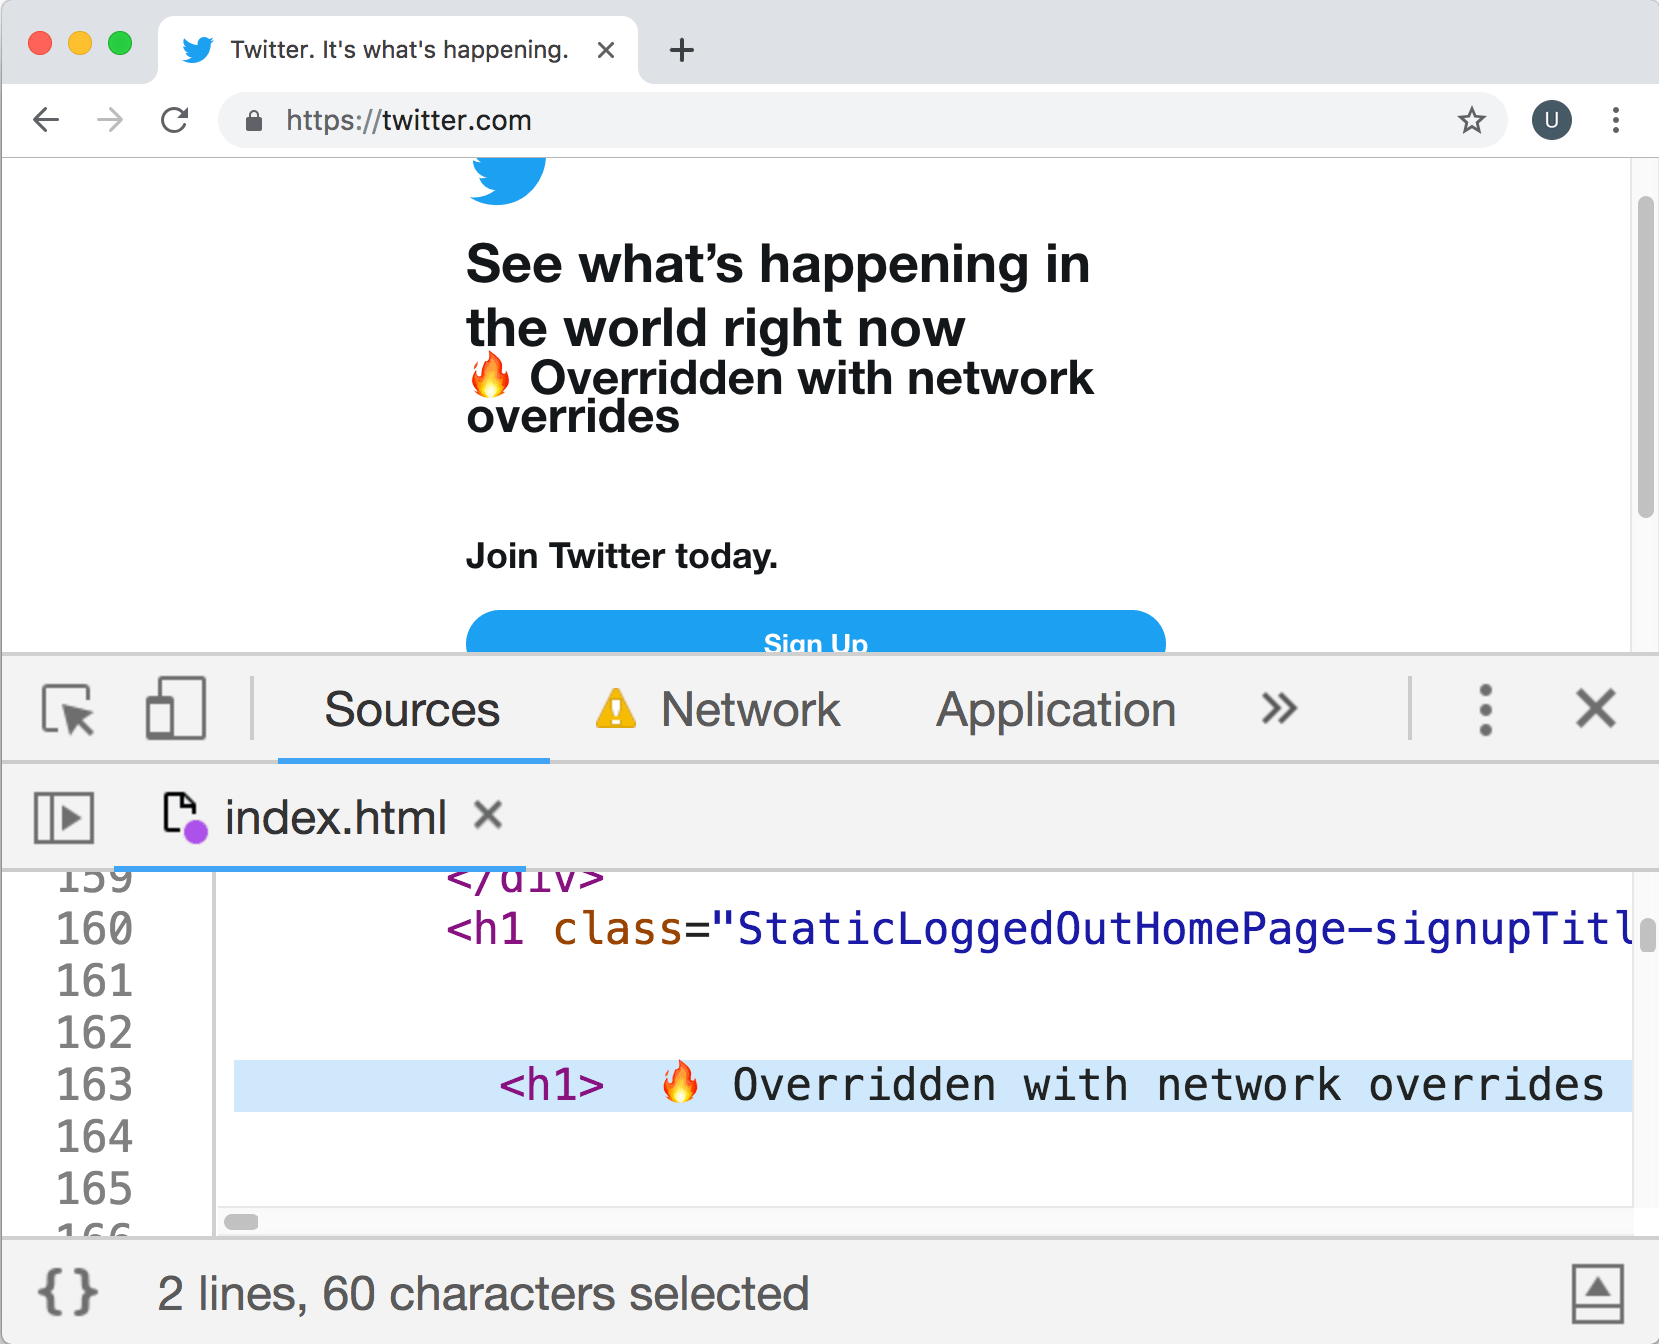Click the code editor vertical scrollbar thumb
Viewport: 1659px width, 1344px height.
1647,936
